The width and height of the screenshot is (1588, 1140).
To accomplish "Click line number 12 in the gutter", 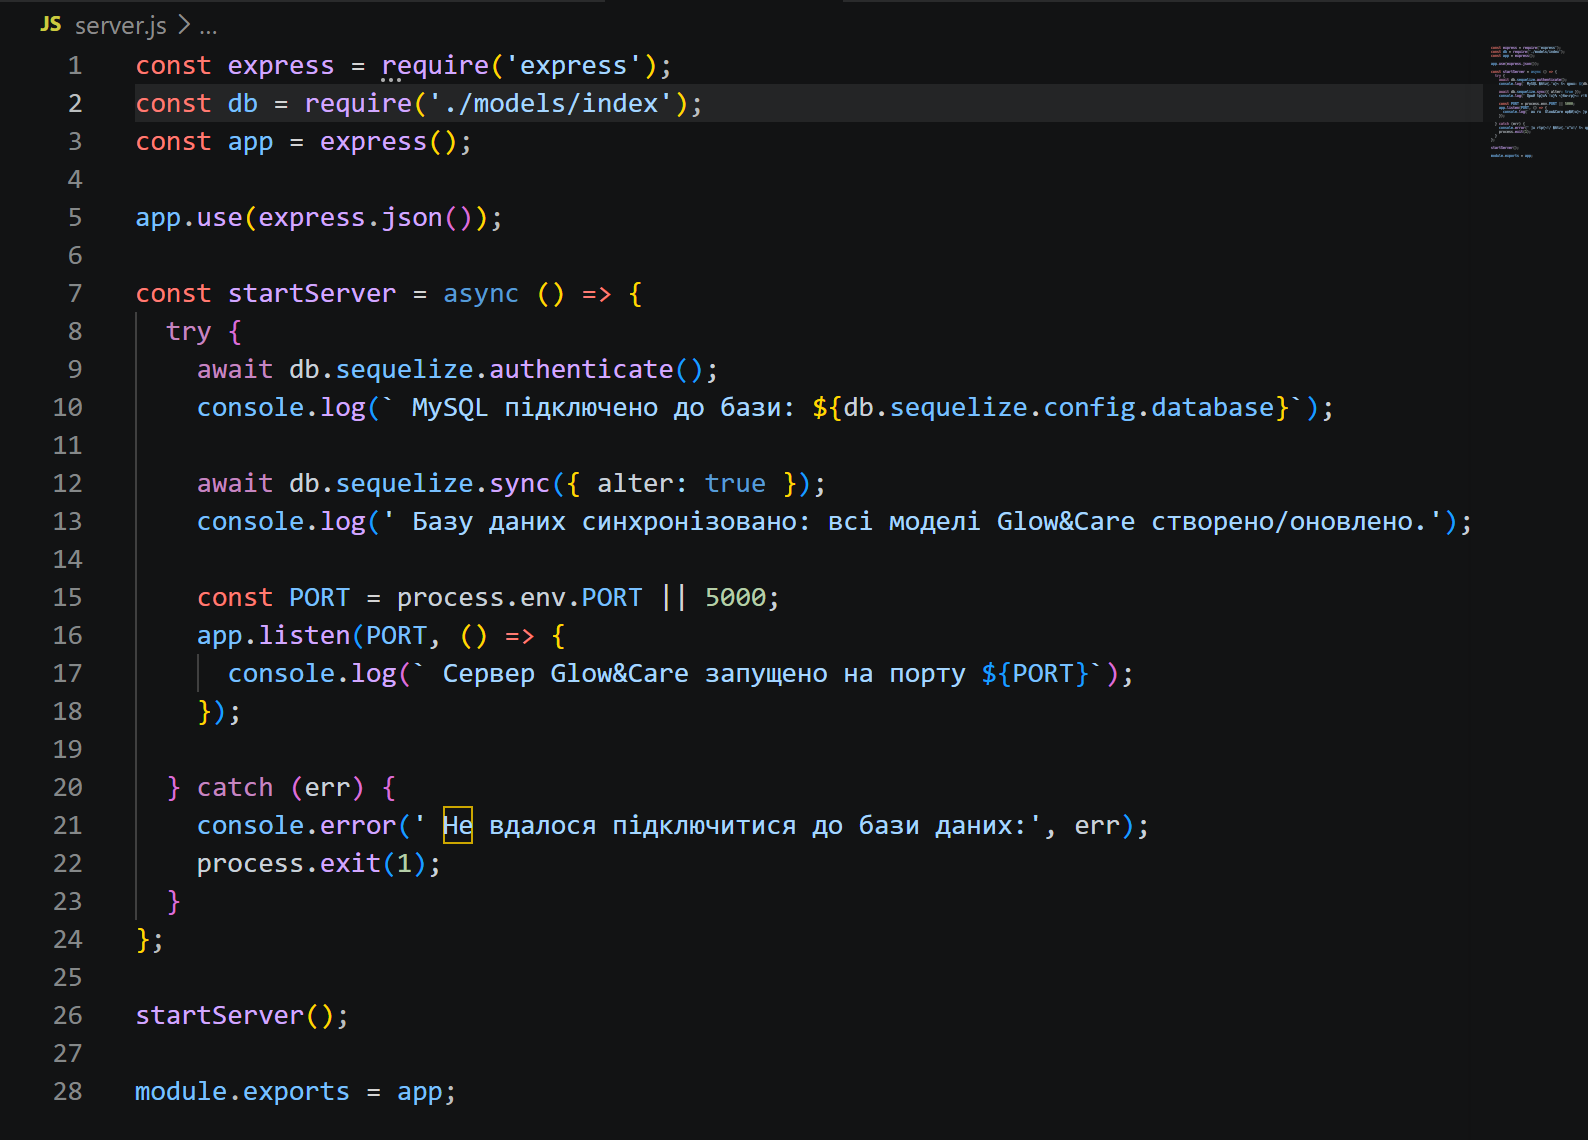I will click(68, 483).
